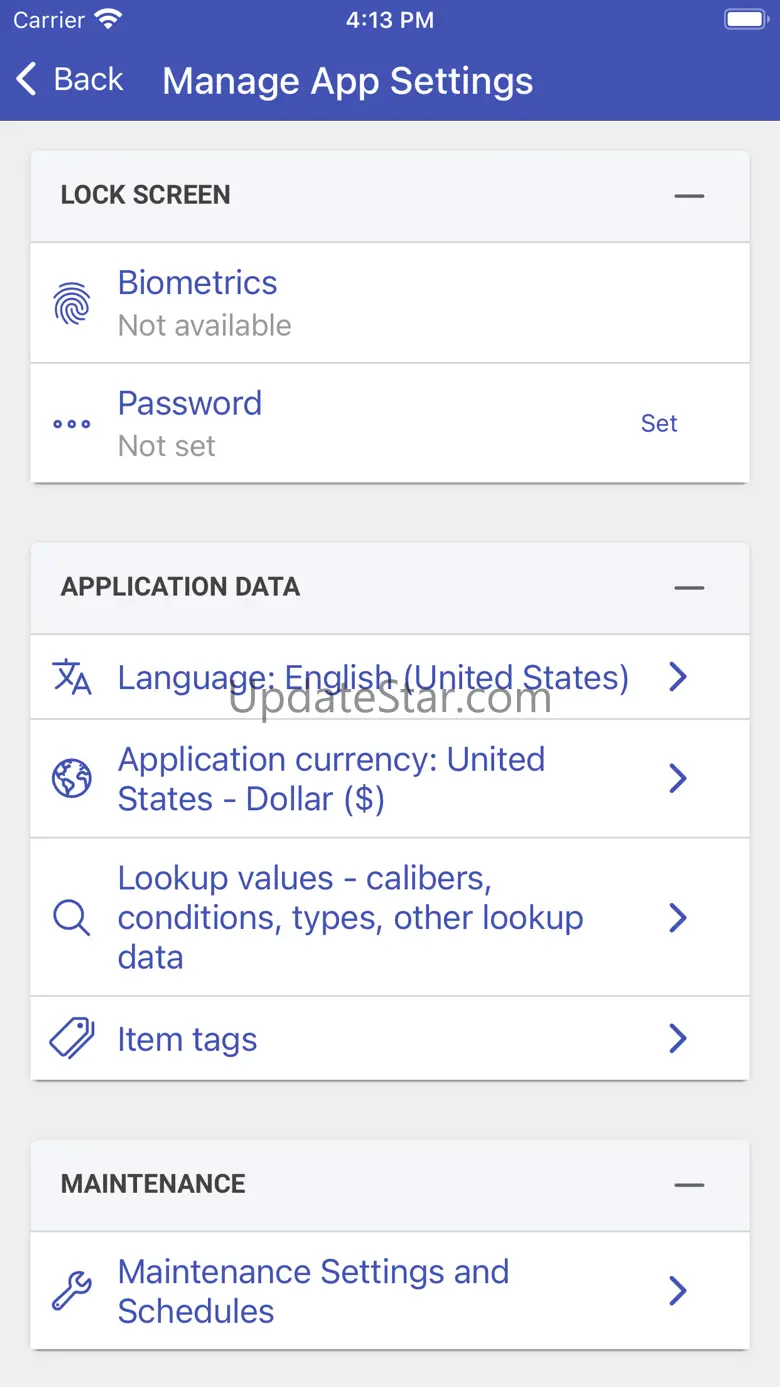
Task: Tap the Password dots icon
Action: tap(72, 424)
